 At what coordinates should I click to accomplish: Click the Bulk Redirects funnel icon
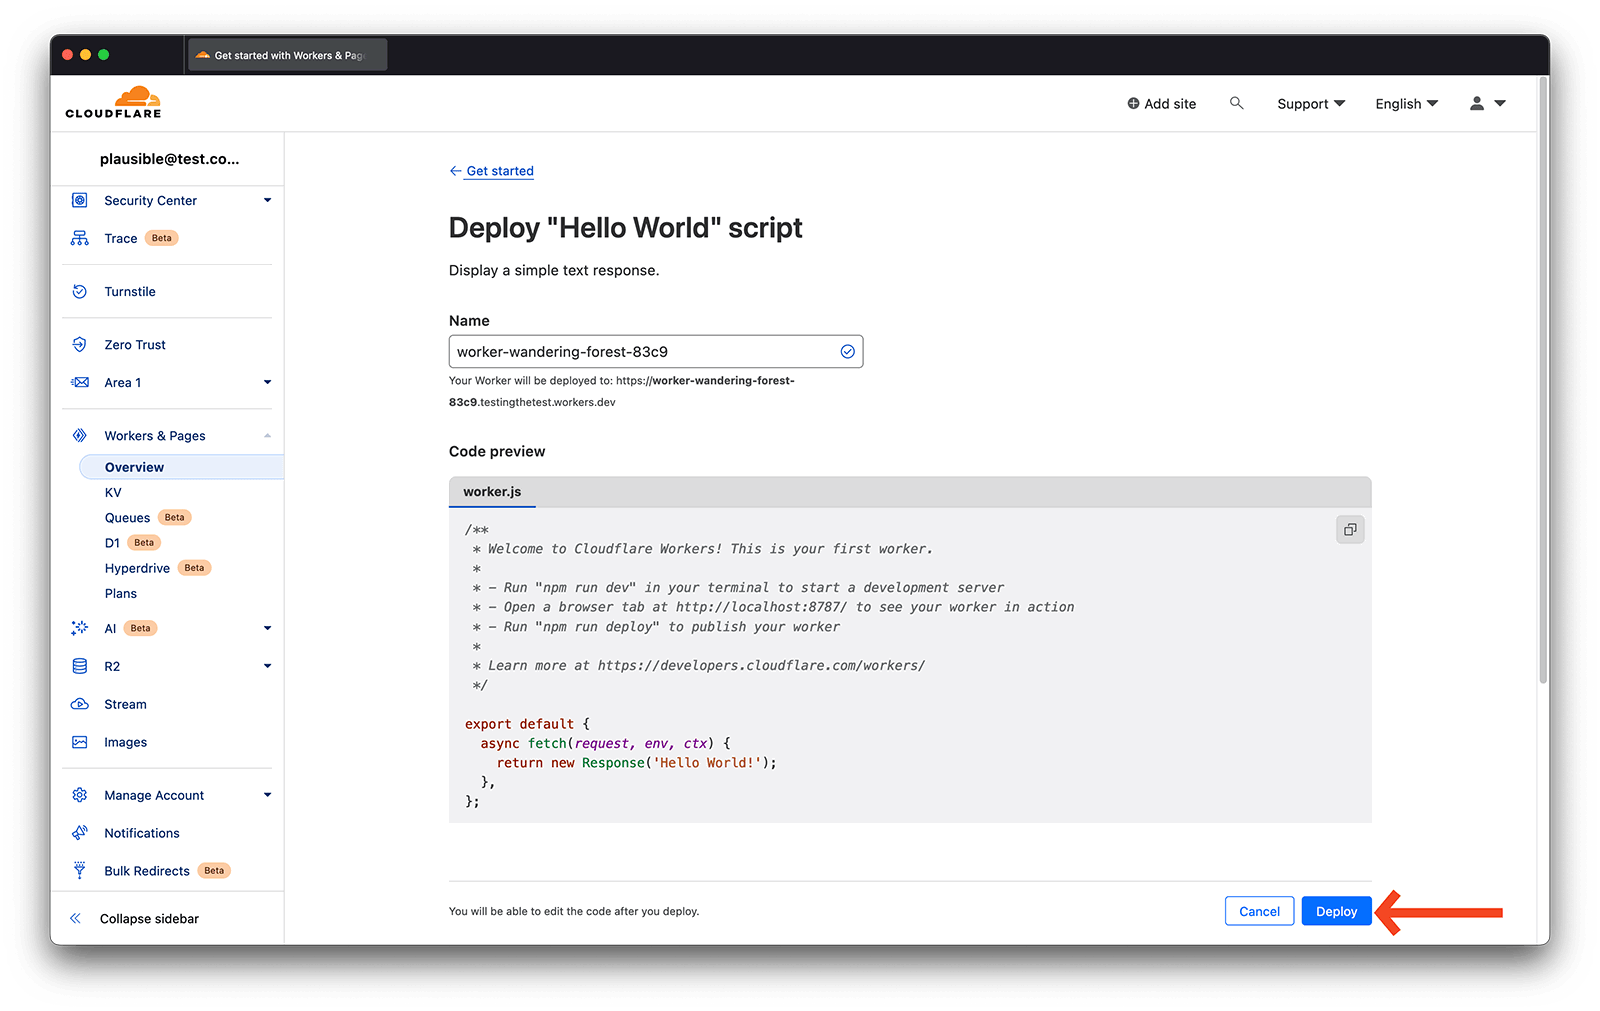point(80,871)
